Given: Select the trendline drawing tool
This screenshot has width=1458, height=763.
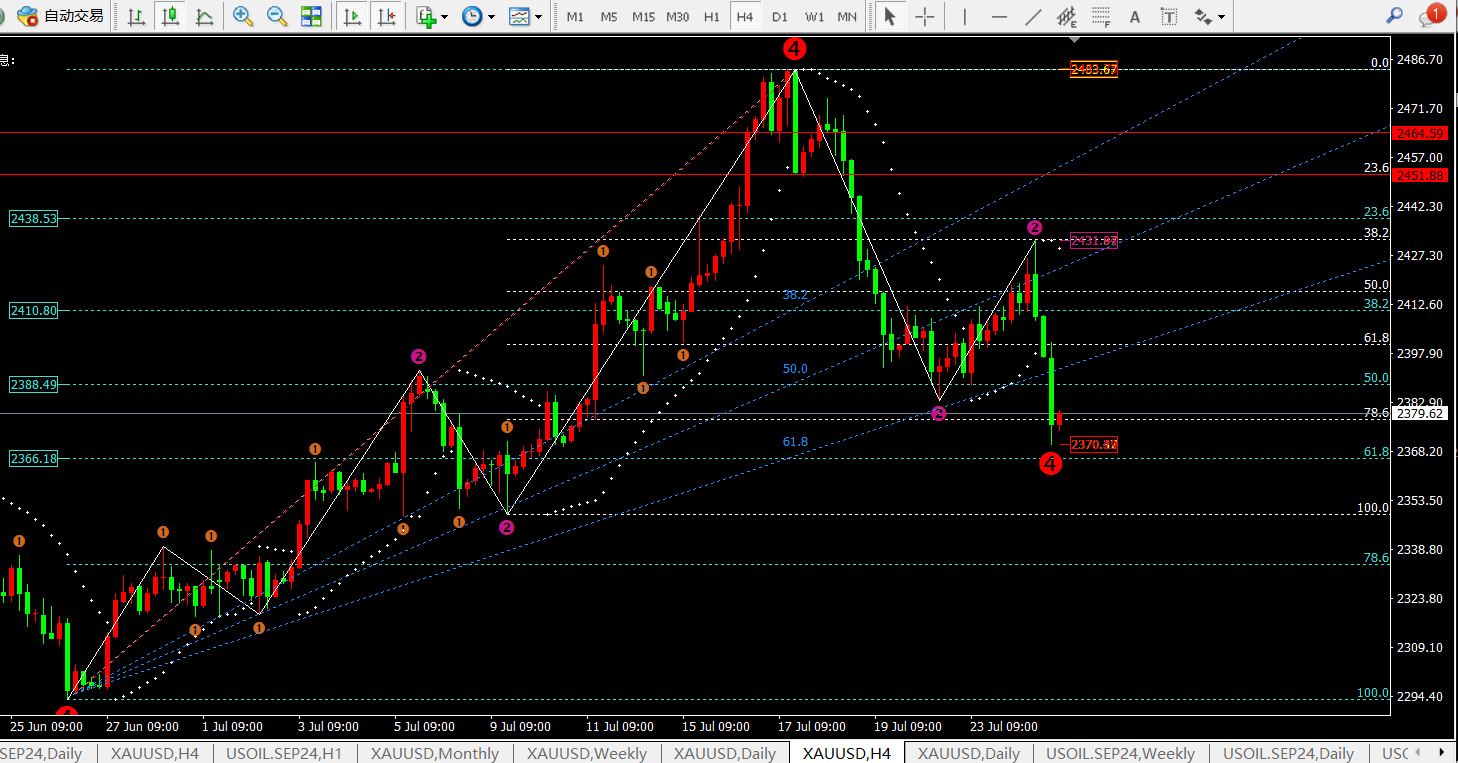Looking at the screenshot, I should pyautogui.click(x=1033, y=16).
